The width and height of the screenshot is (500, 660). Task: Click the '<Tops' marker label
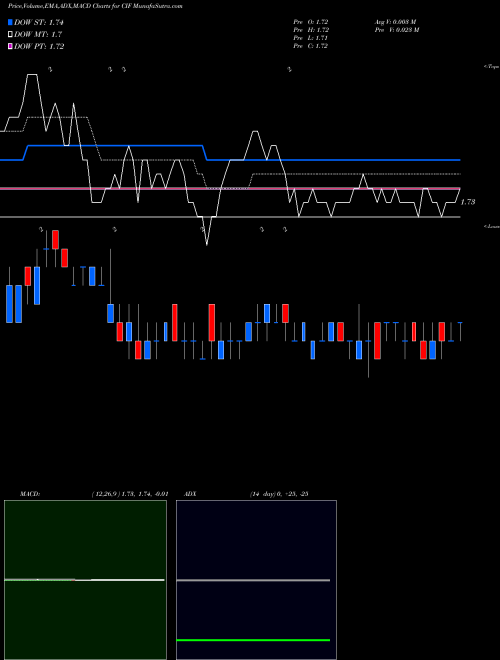pyautogui.click(x=492, y=67)
